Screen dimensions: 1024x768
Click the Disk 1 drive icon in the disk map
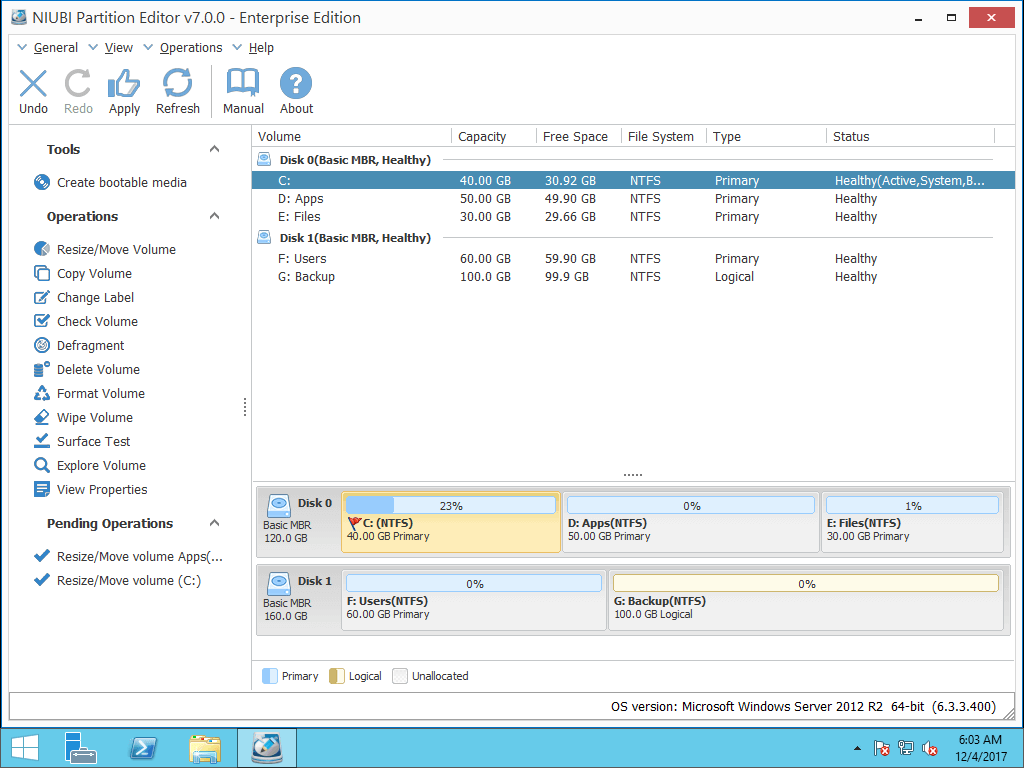click(x=280, y=582)
